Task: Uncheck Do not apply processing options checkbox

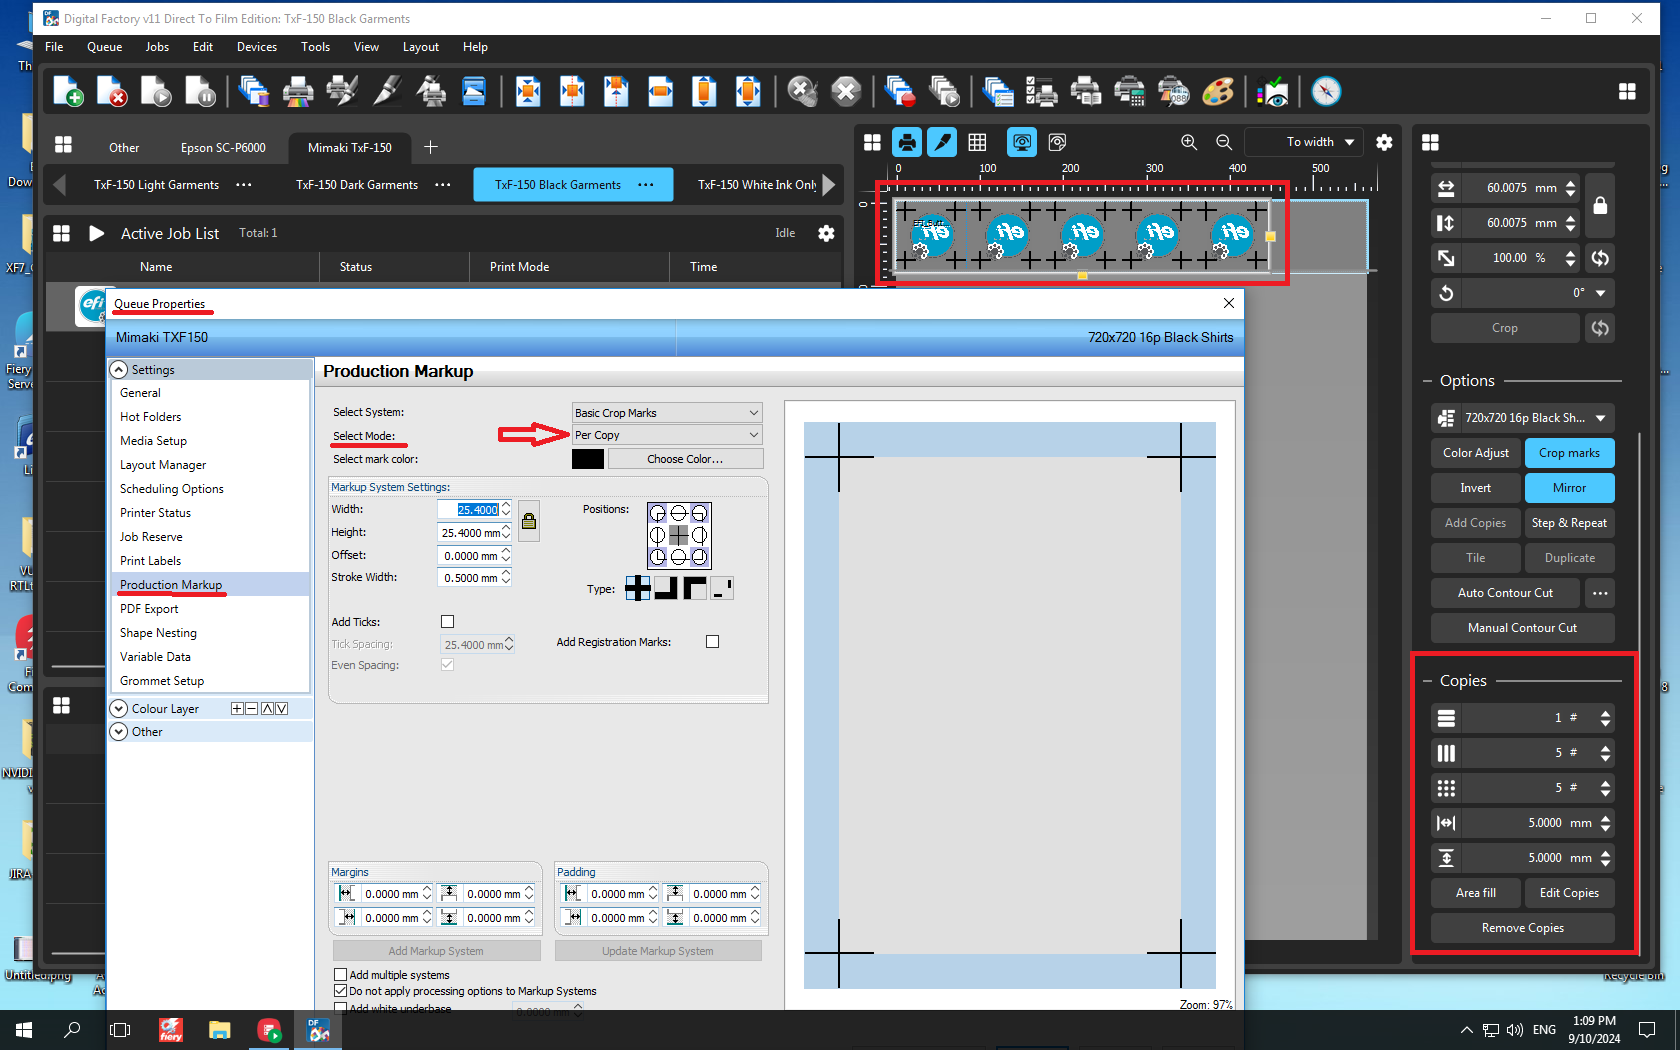Action: click(x=341, y=991)
